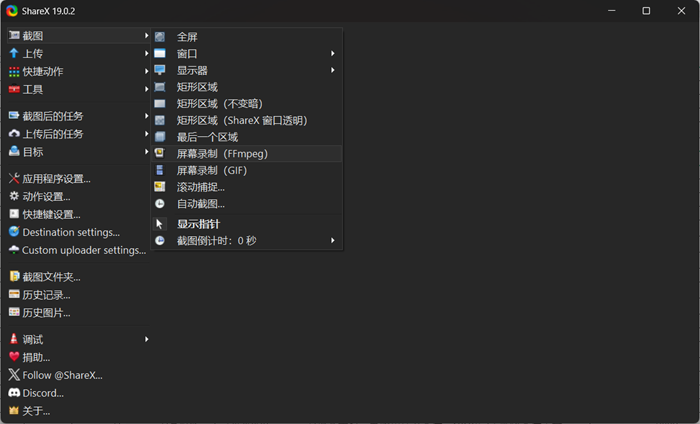This screenshot has width=700, height=424.
Task: Open Destination settings... label
Action: (71, 233)
